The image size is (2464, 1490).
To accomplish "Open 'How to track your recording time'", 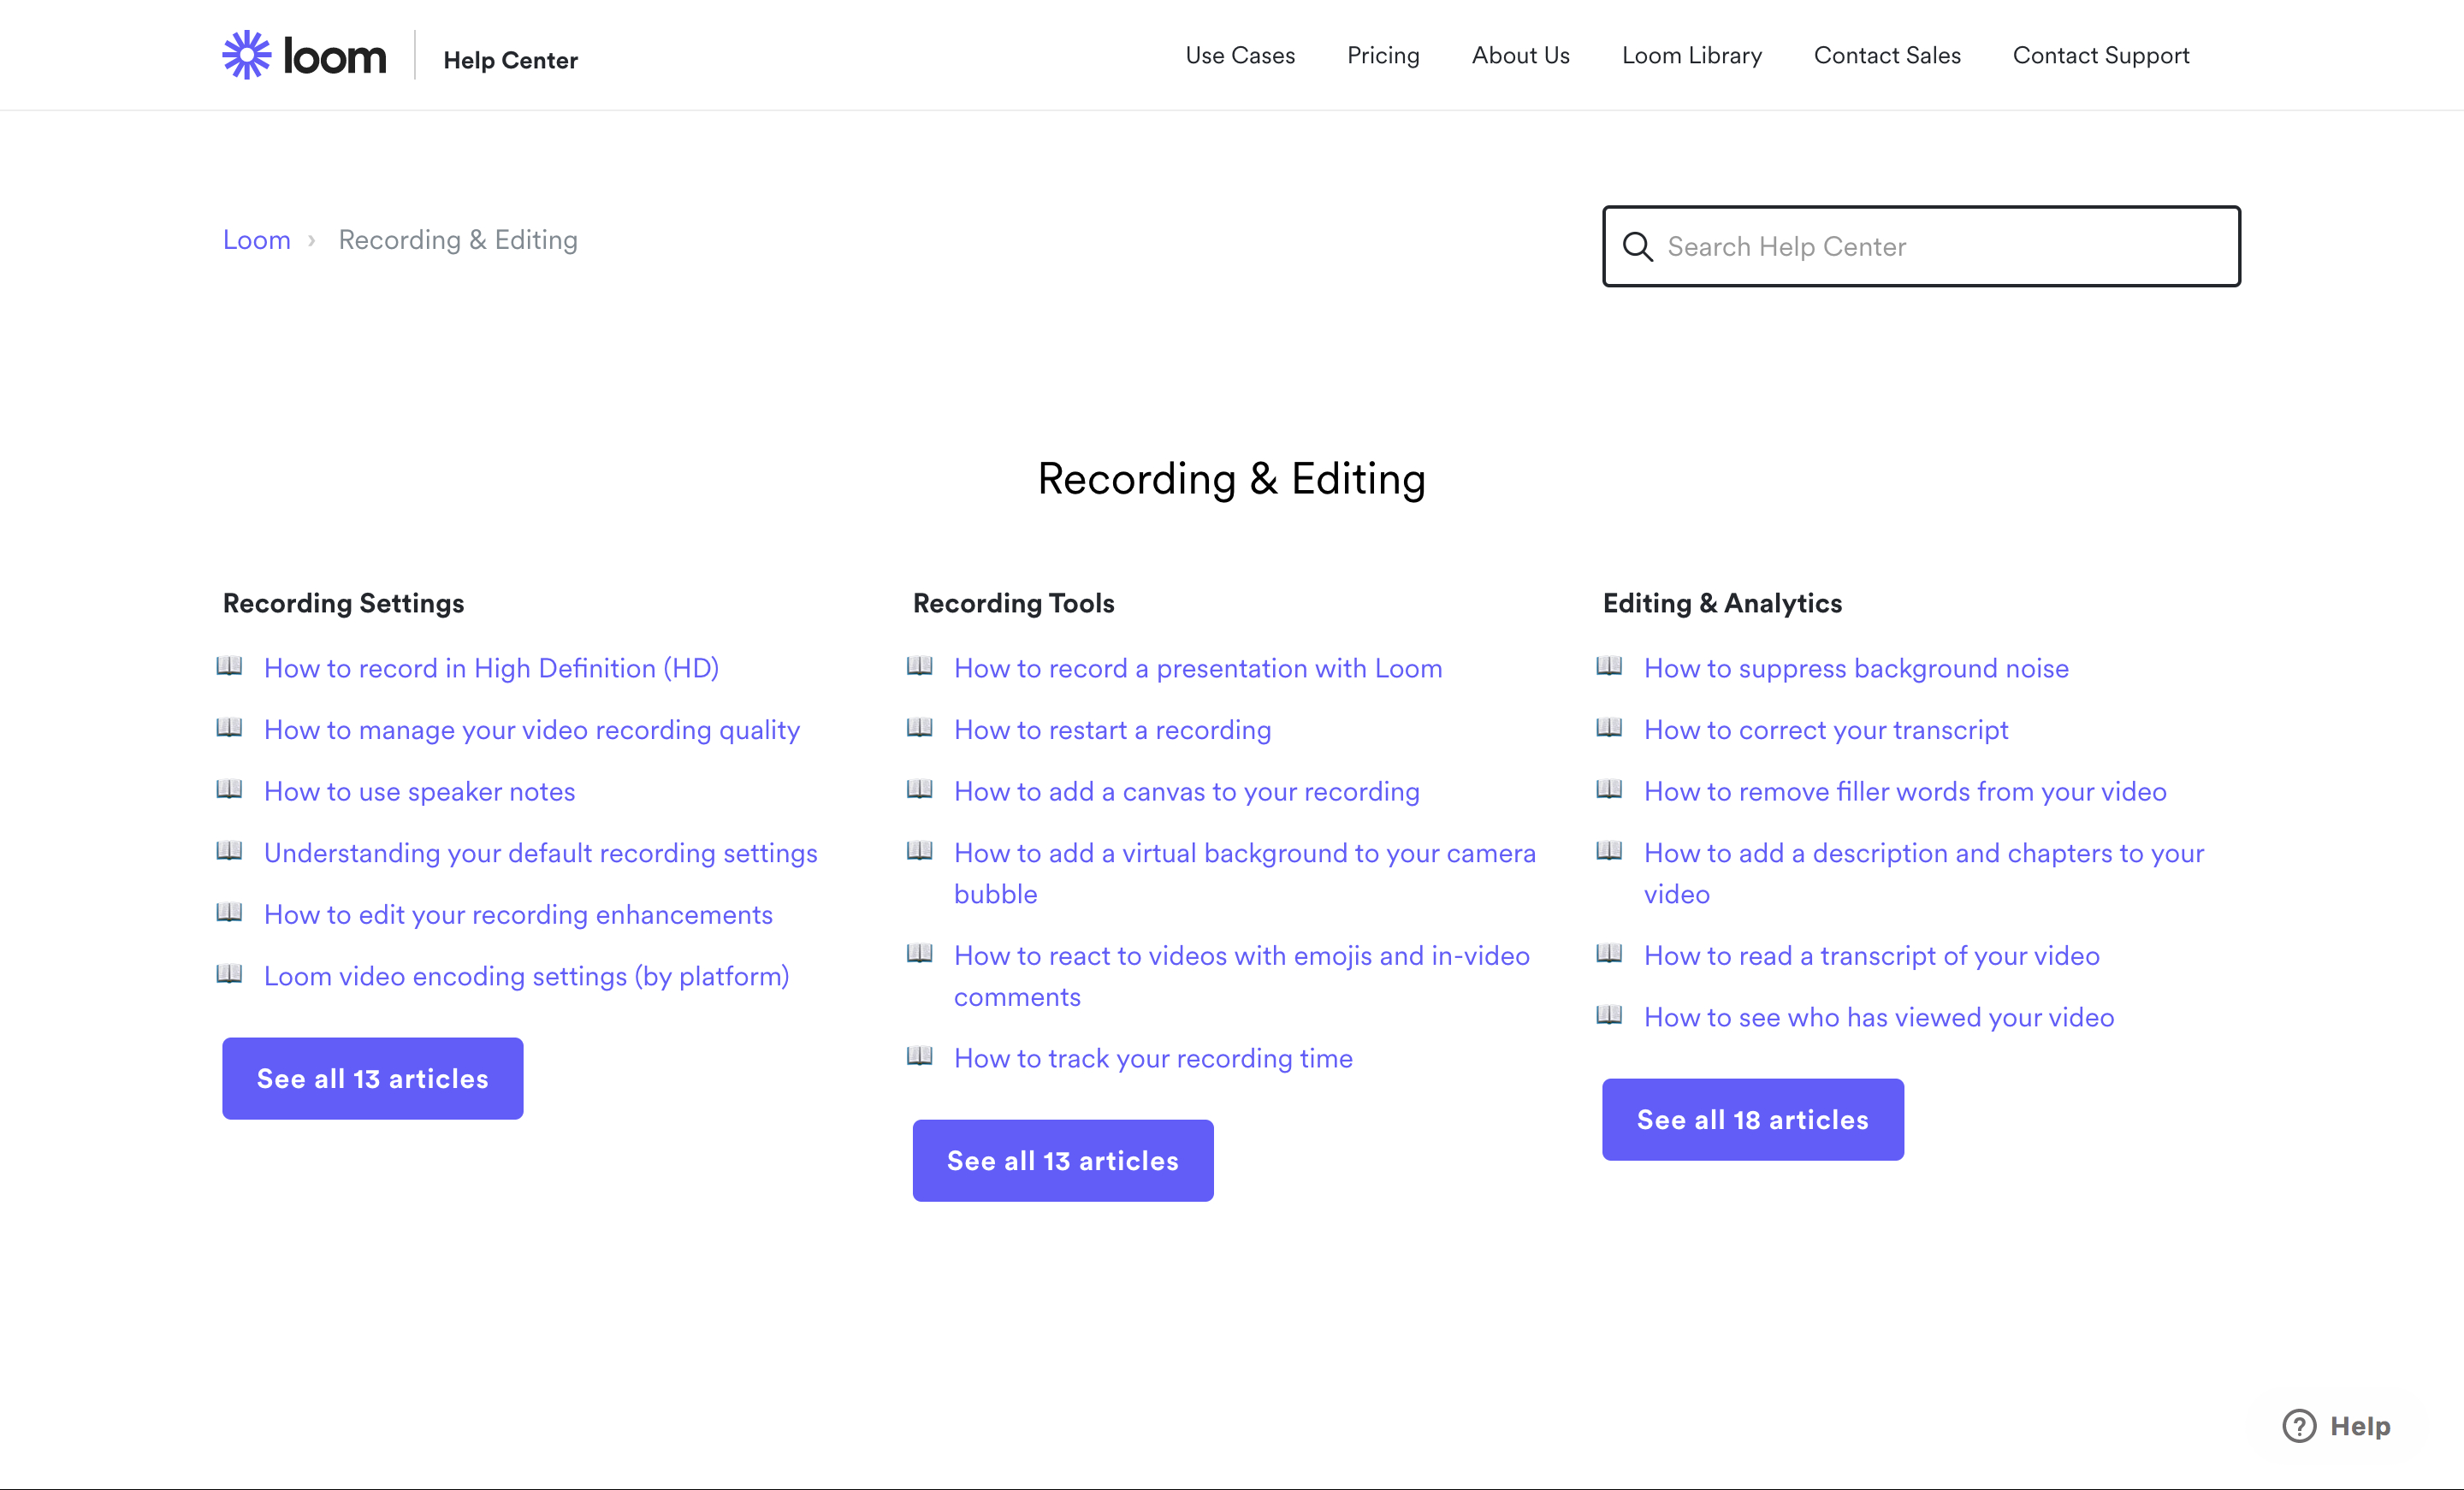I will tap(1153, 1058).
